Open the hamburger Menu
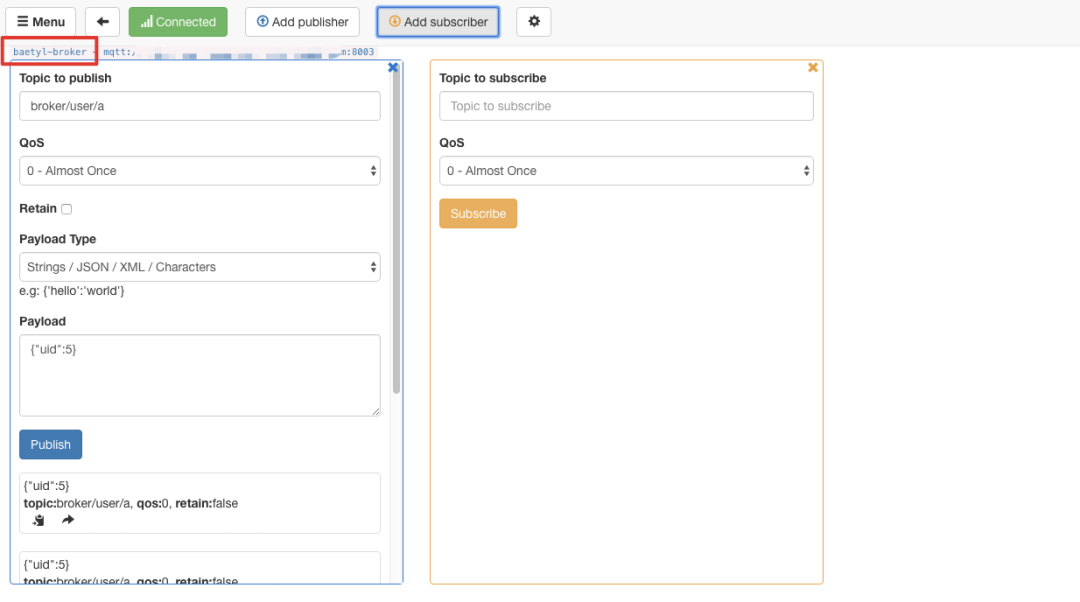 click(41, 22)
